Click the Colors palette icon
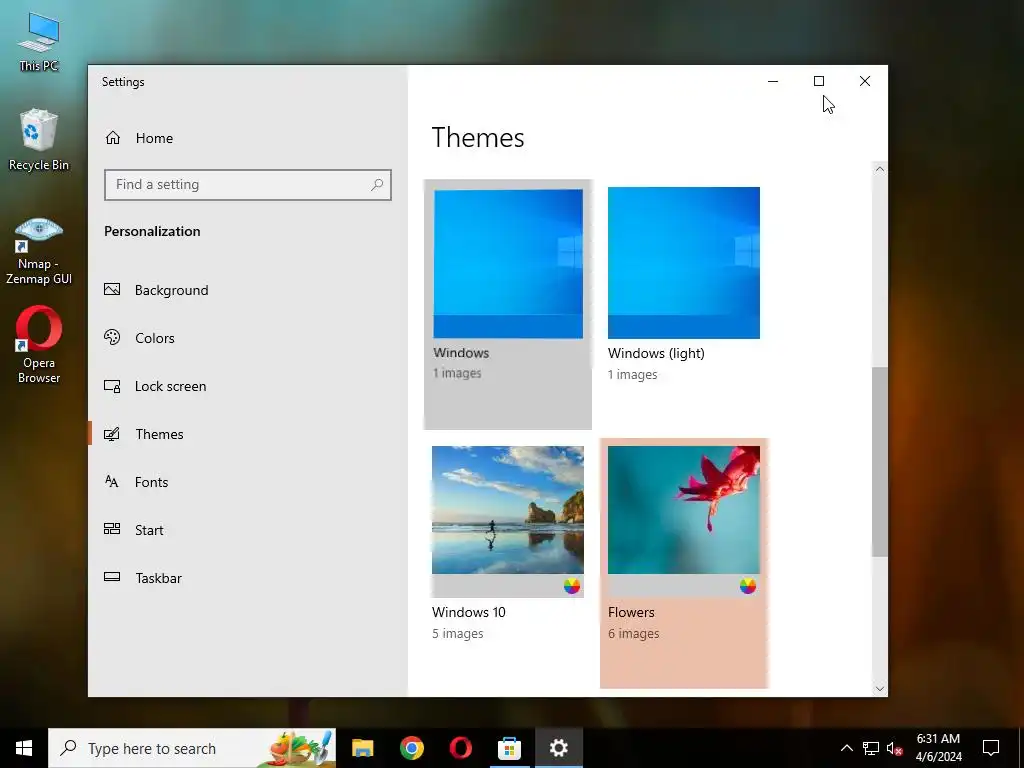Image resolution: width=1024 pixels, height=768 pixels. click(x=112, y=338)
